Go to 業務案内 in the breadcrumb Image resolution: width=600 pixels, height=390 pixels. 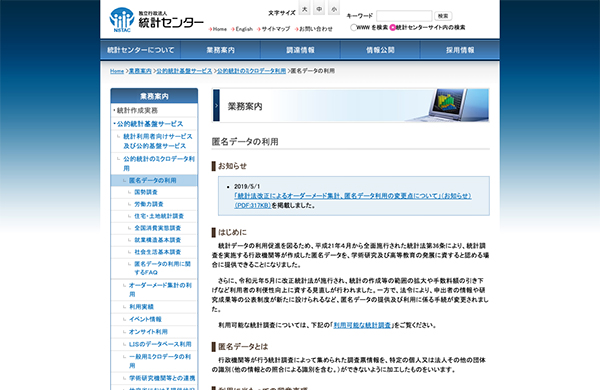[140, 71]
